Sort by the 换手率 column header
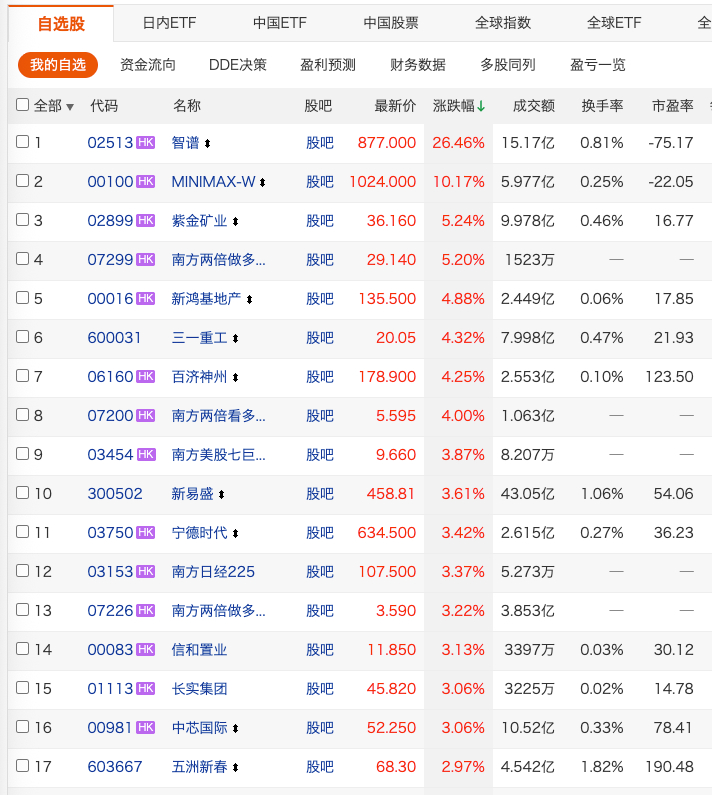Viewport: 712px width, 795px height. pos(602,105)
